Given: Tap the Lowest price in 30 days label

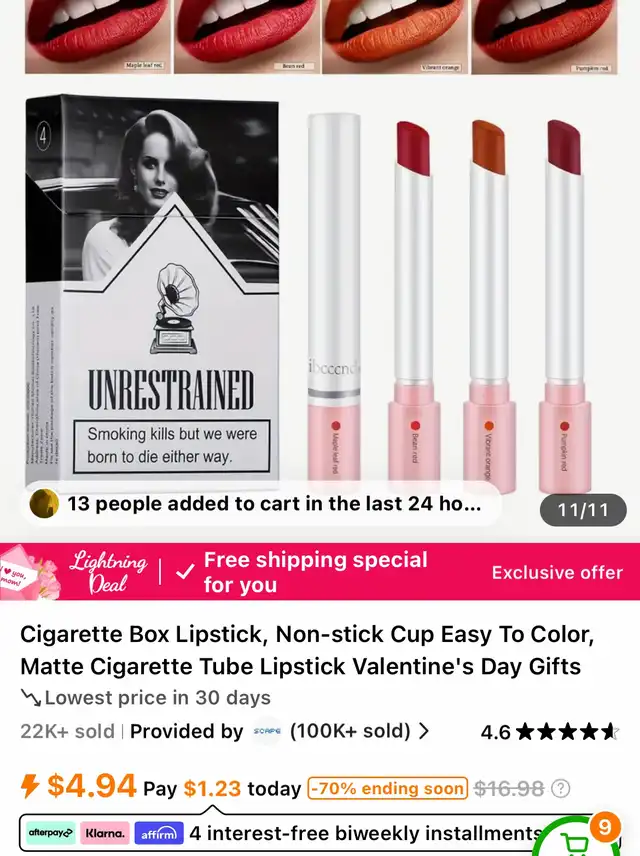Looking at the screenshot, I should pyautogui.click(x=157, y=698).
